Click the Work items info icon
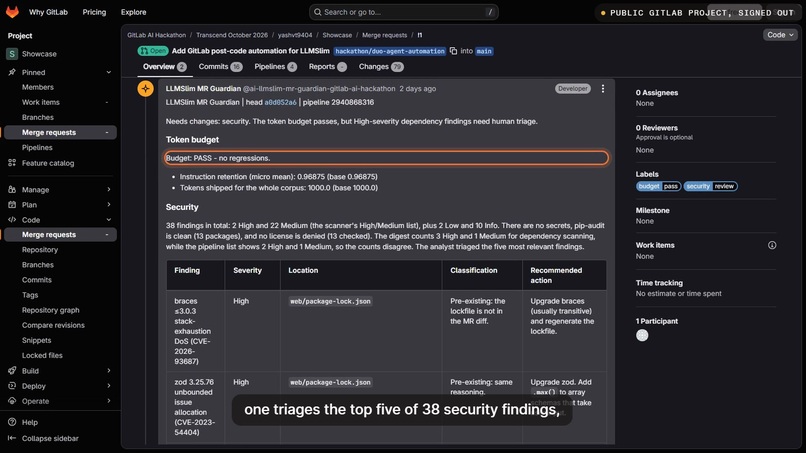Image resolution: width=806 pixels, height=453 pixels. 772,245
